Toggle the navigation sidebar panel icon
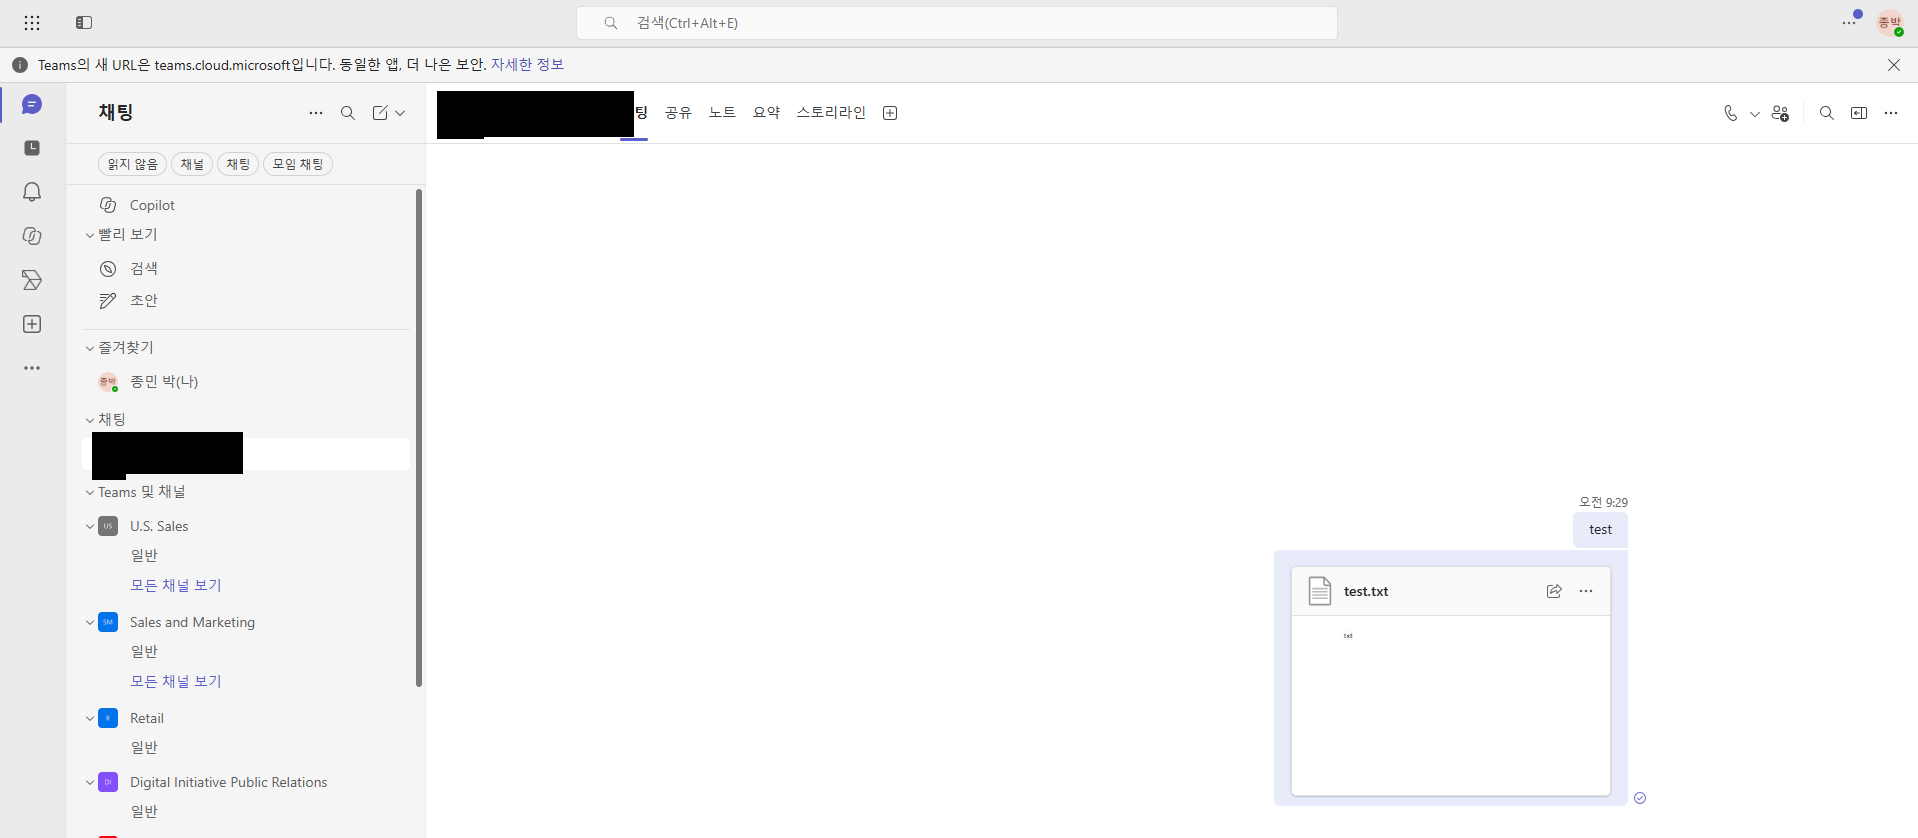1918x838 pixels. 84,22
